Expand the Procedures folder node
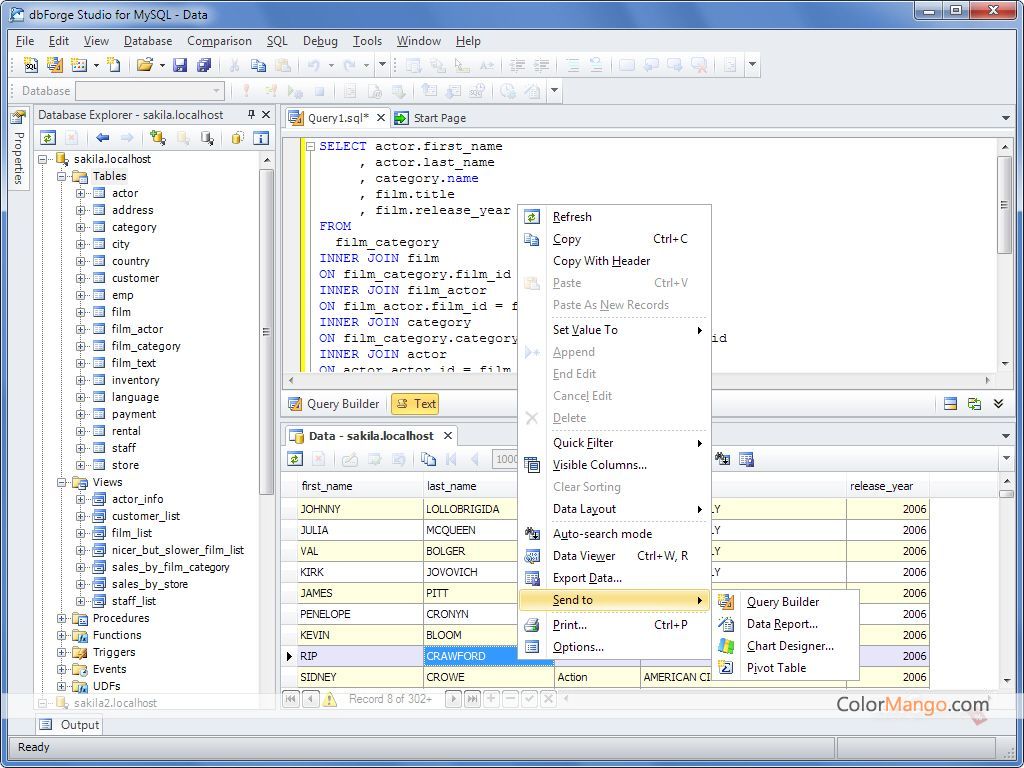 tap(61, 618)
